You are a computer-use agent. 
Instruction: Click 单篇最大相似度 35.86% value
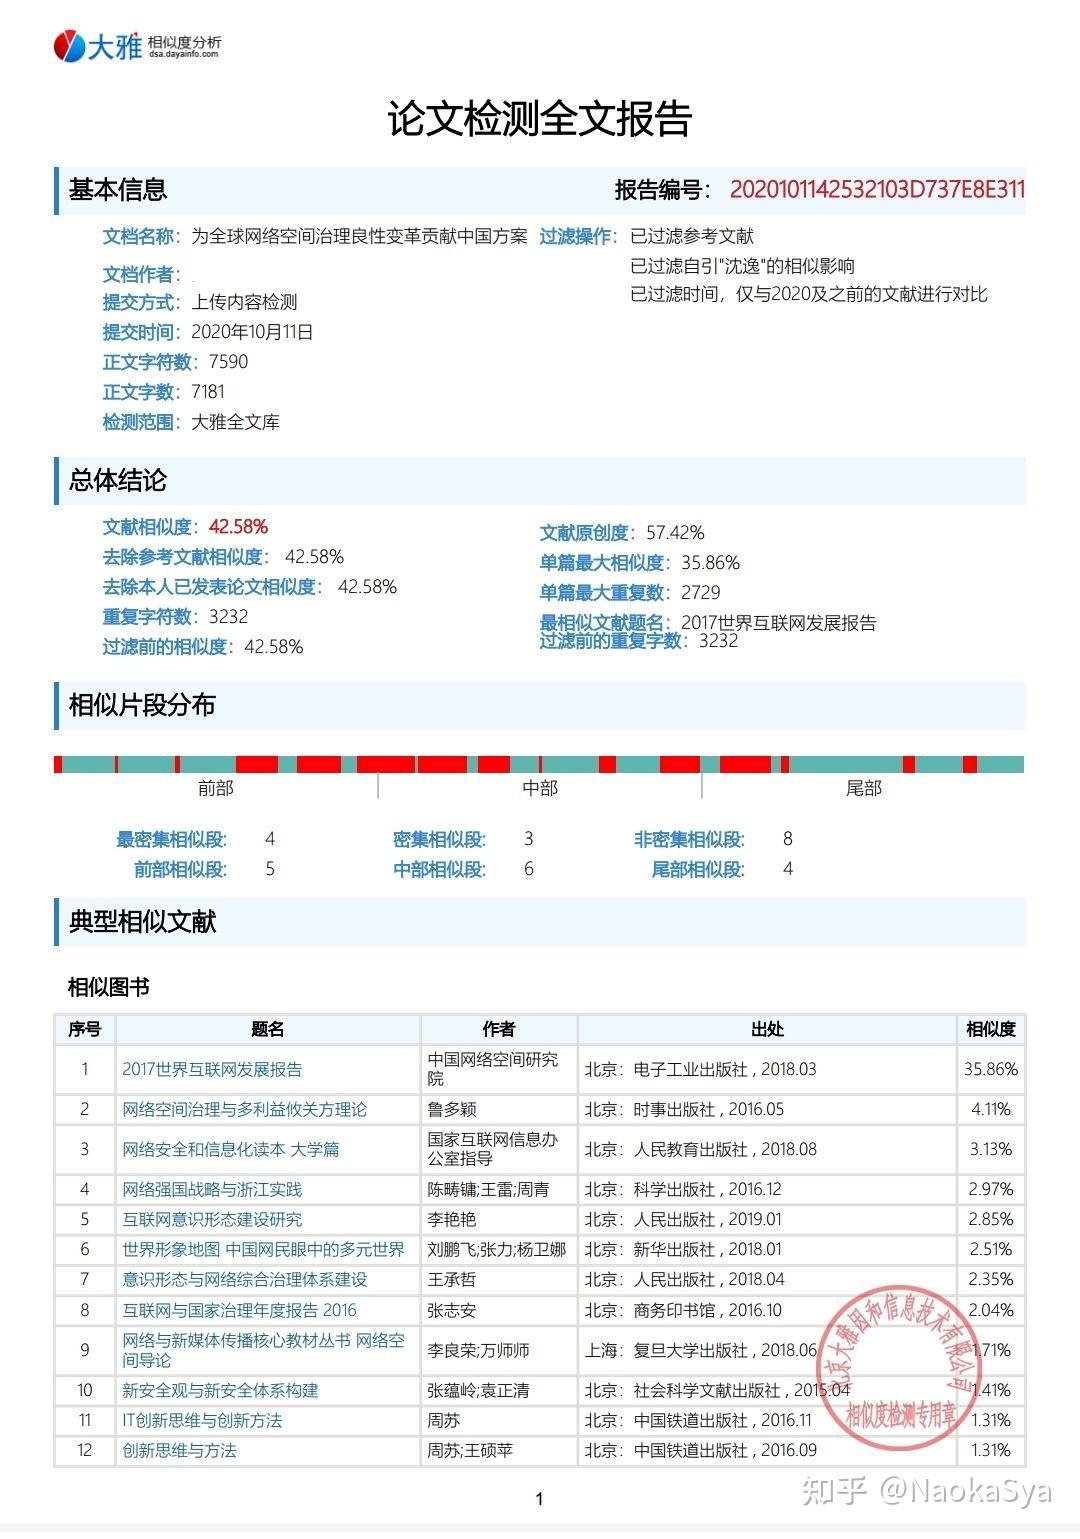click(x=710, y=562)
